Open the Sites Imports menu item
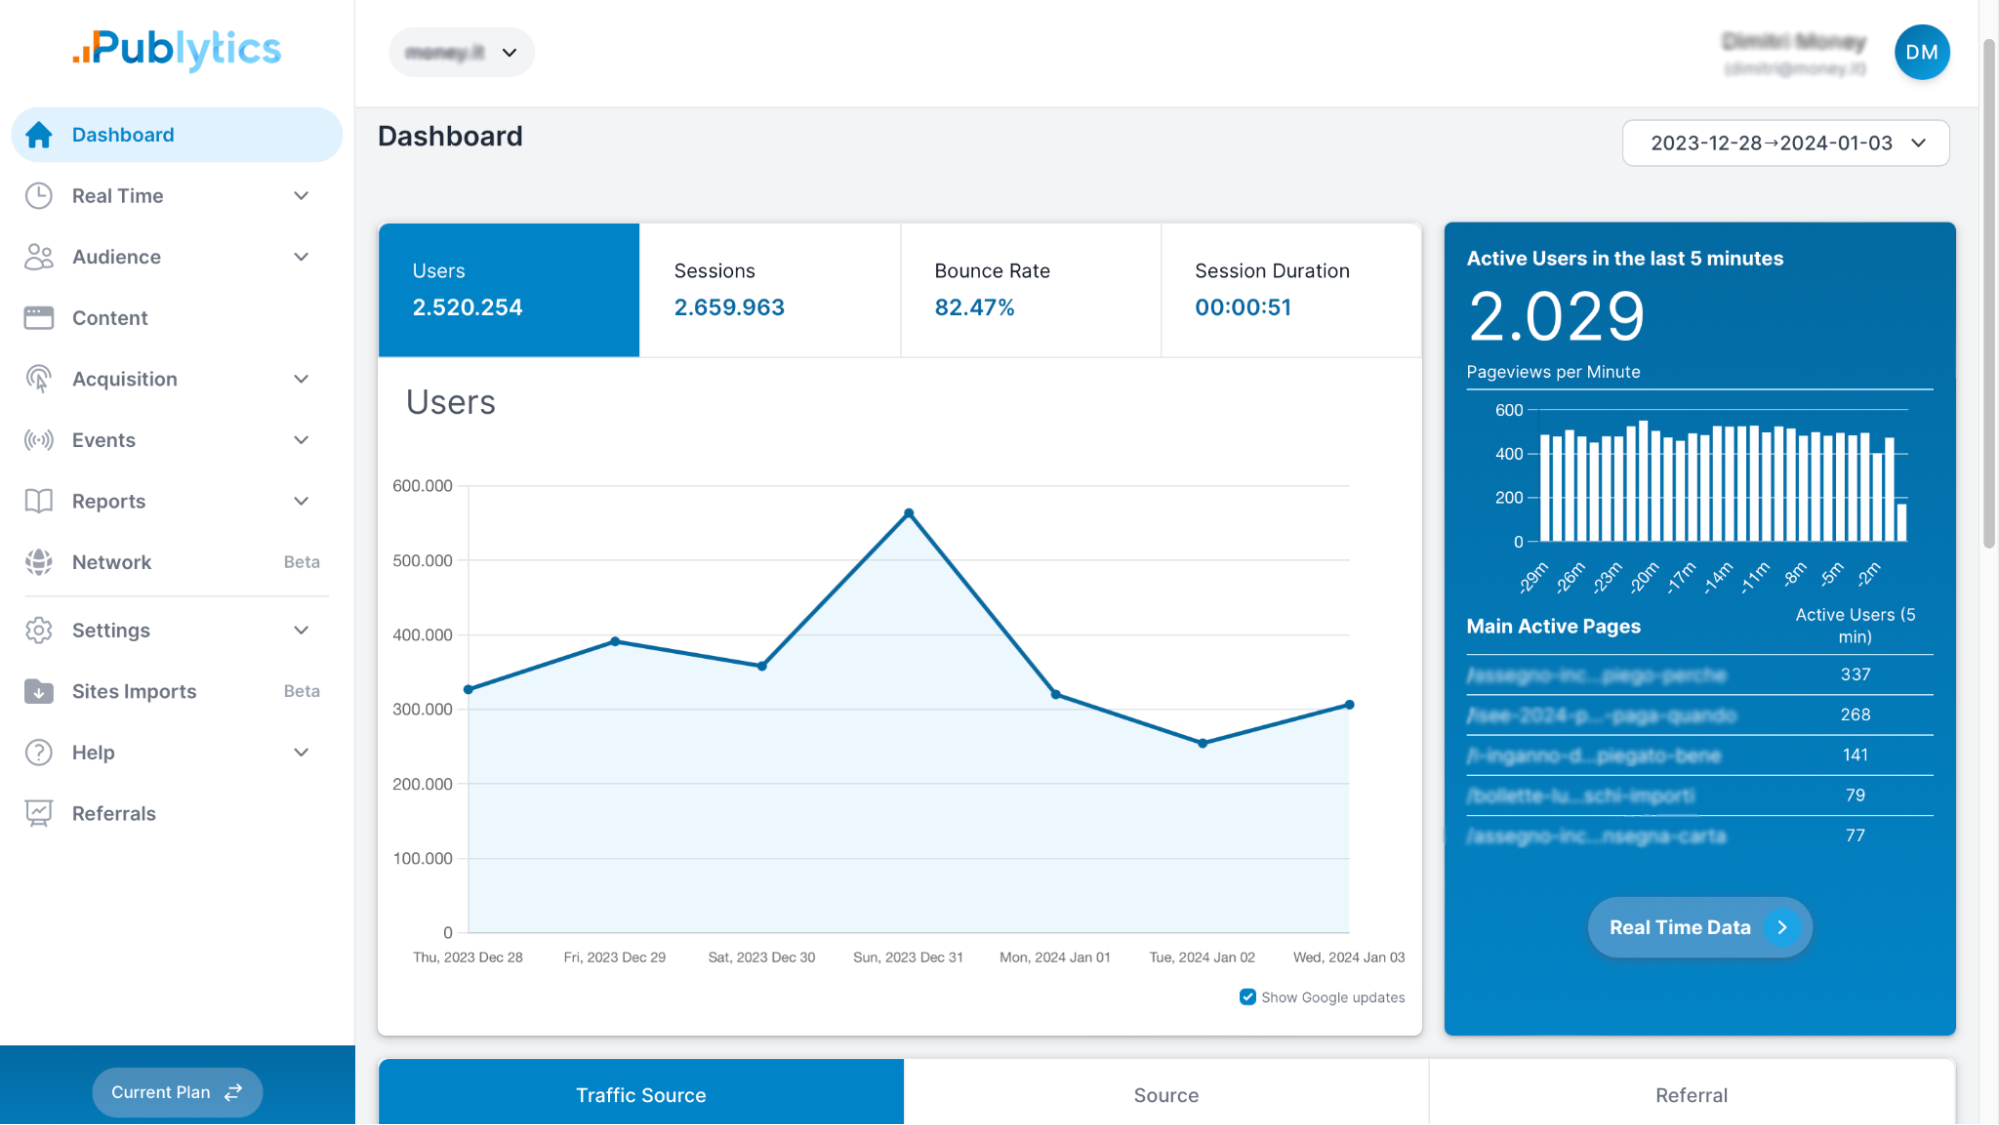1999x1125 pixels. click(x=177, y=692)
